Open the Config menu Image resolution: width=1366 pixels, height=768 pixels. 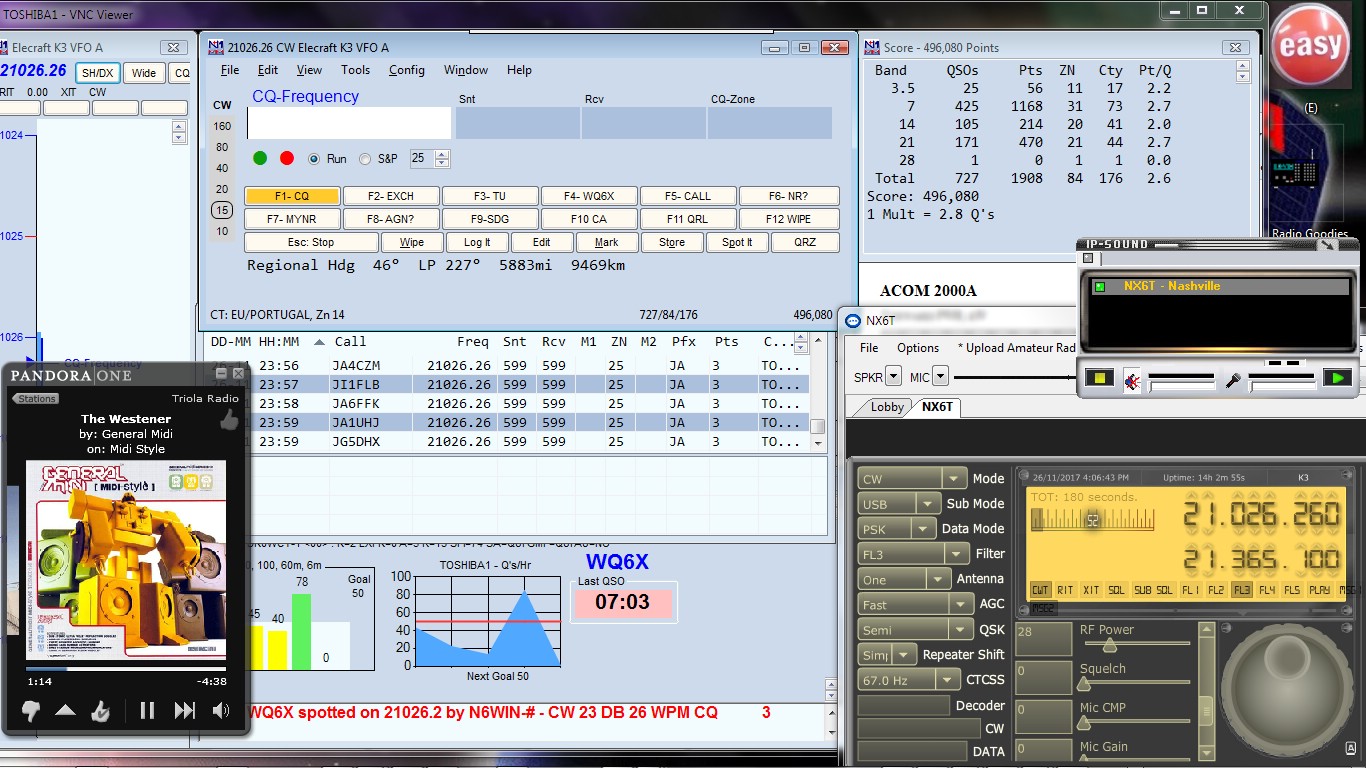[x=407, y=70]
